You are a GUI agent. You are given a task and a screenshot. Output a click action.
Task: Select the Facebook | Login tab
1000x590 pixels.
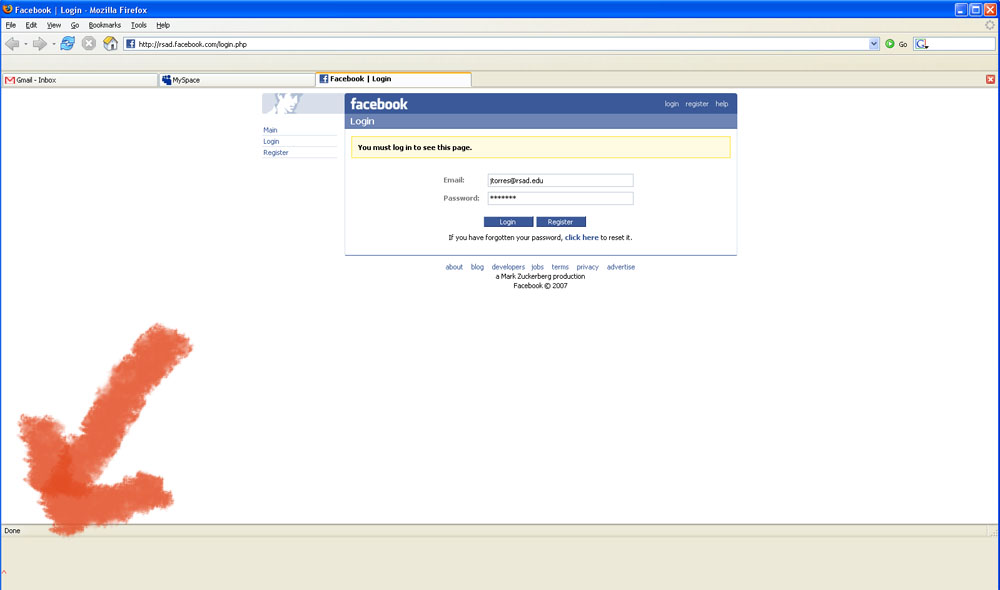click(x=393, y=79)
